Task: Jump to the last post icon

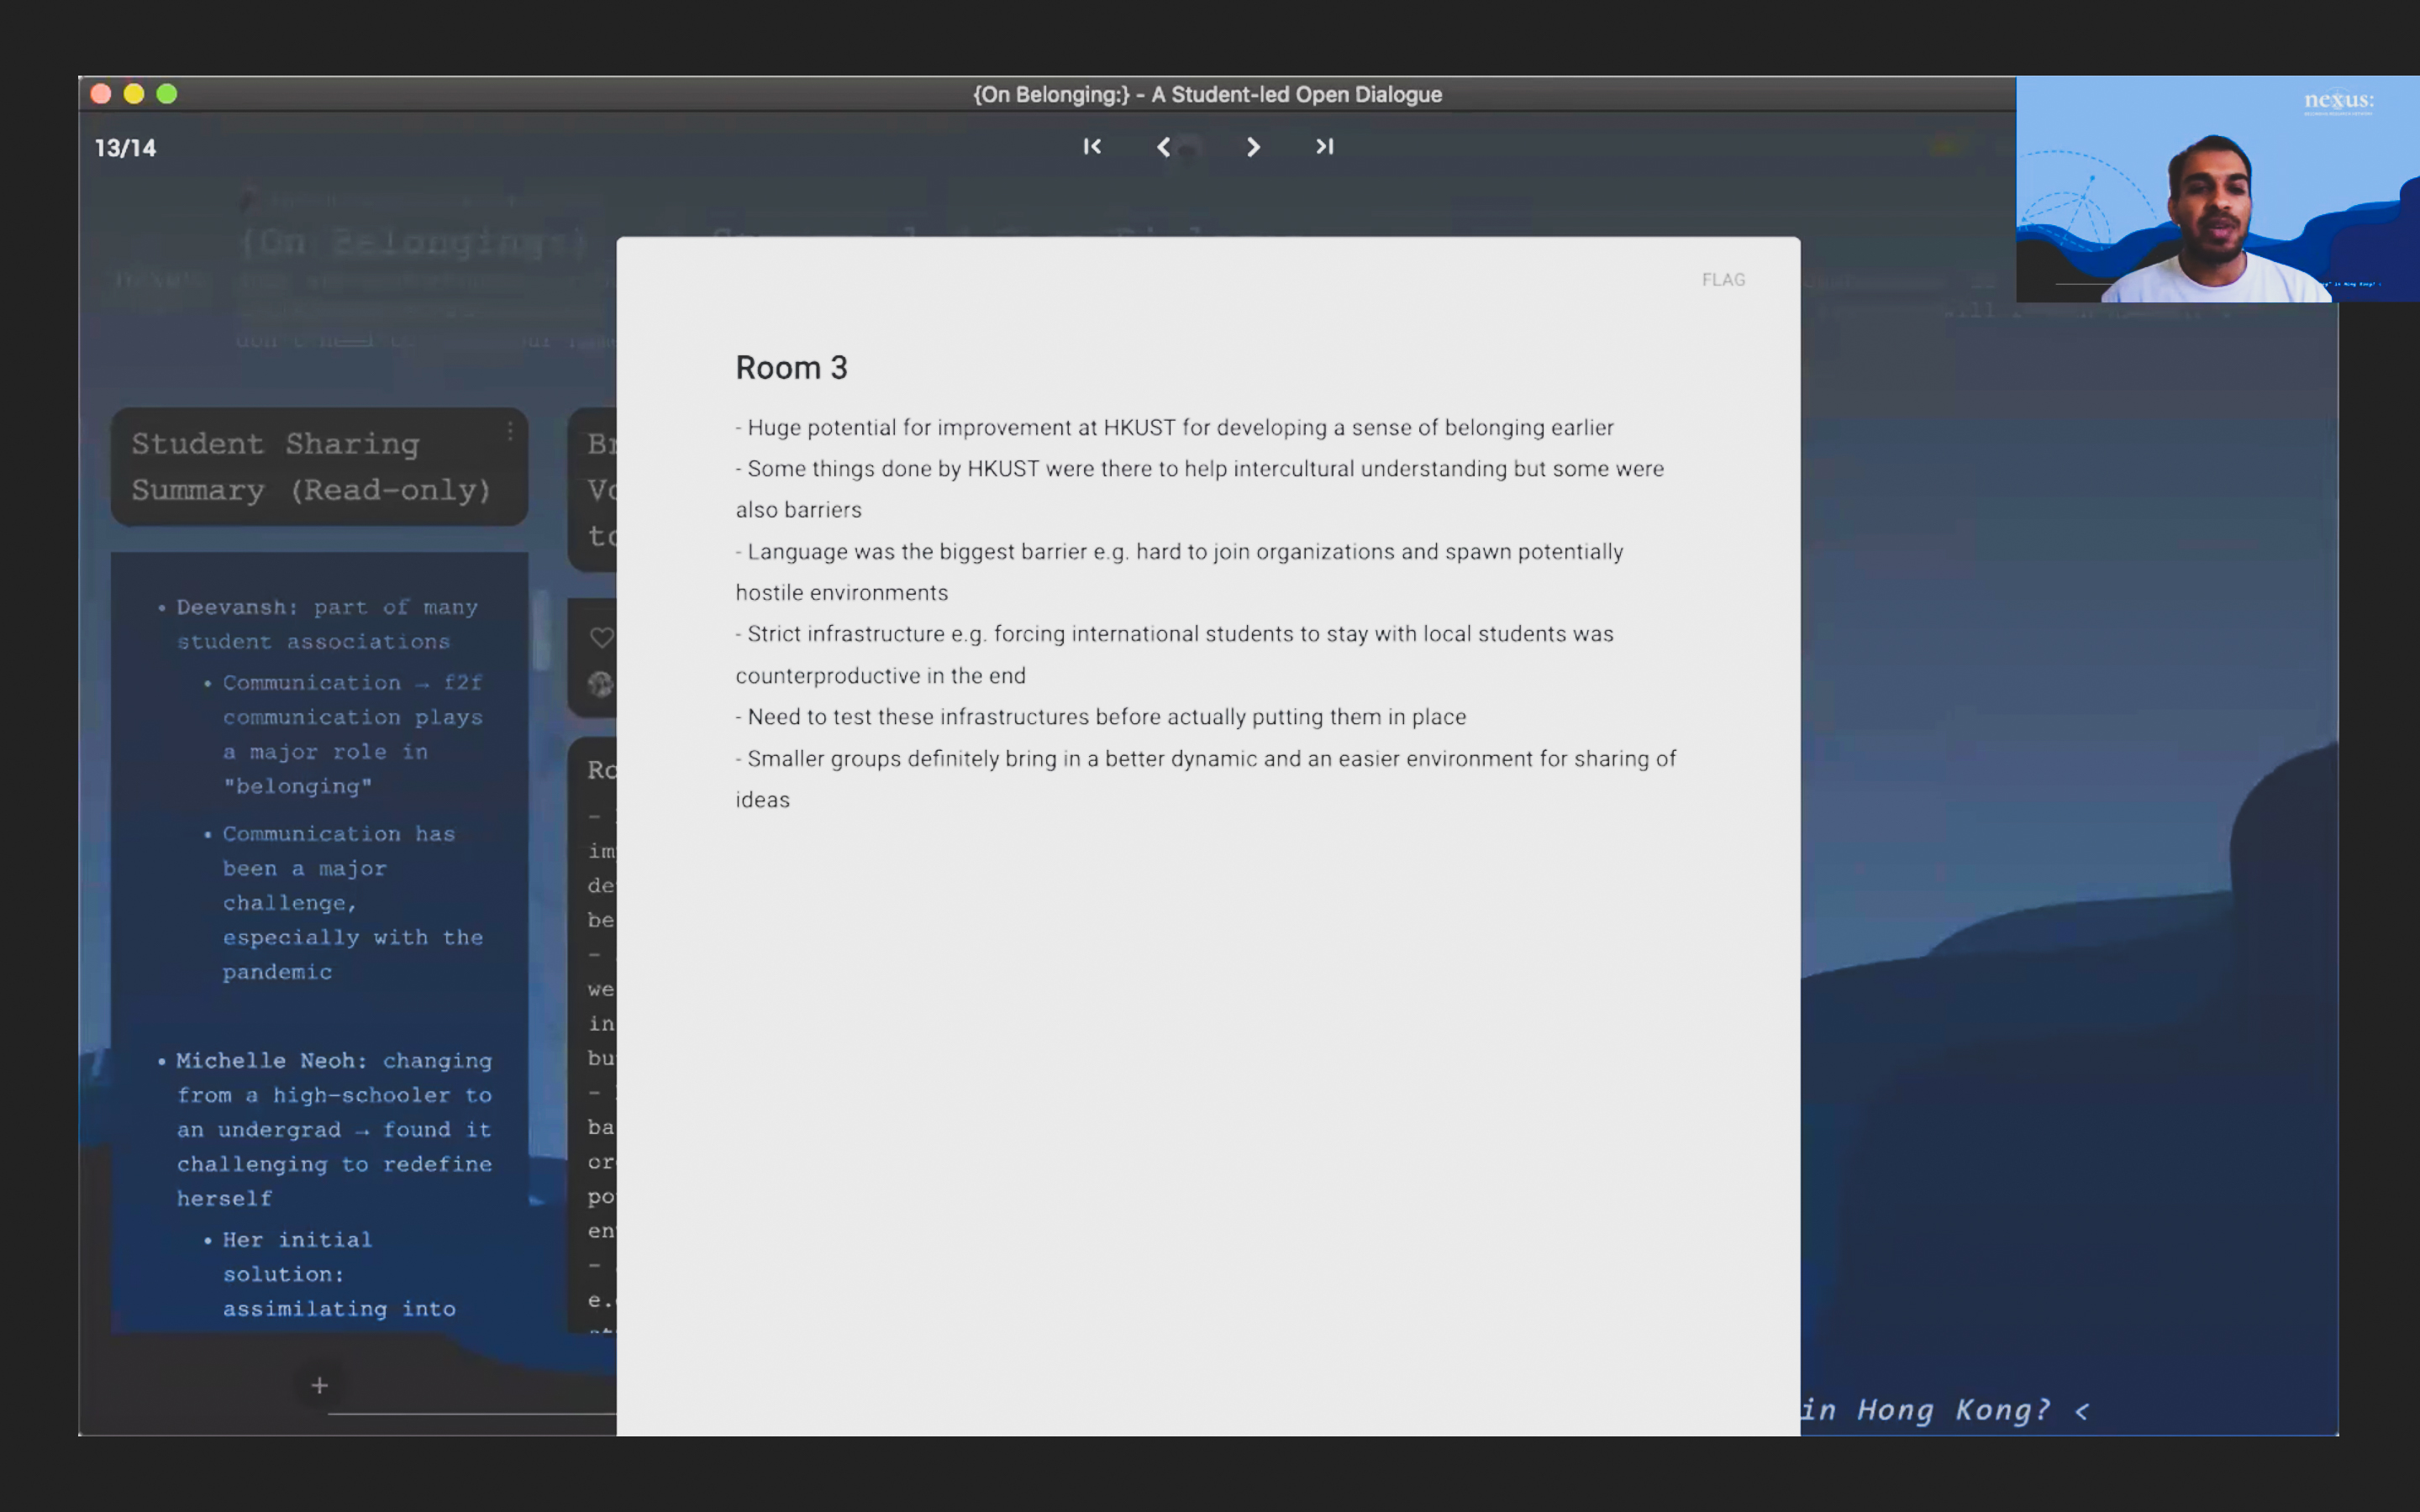Action: click(1324, 147)
